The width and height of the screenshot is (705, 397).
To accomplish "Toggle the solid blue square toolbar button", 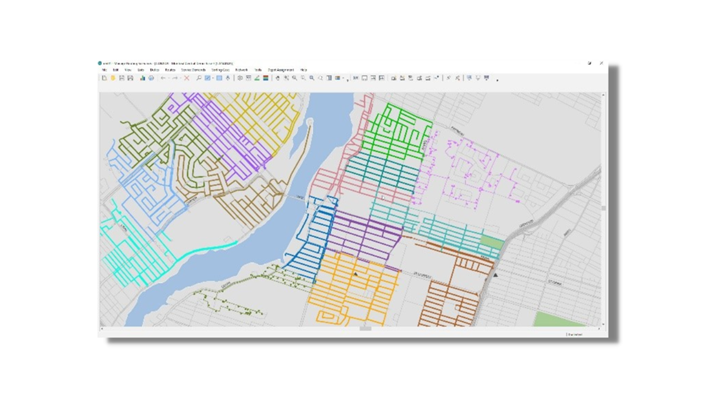I will coord(219,78).
